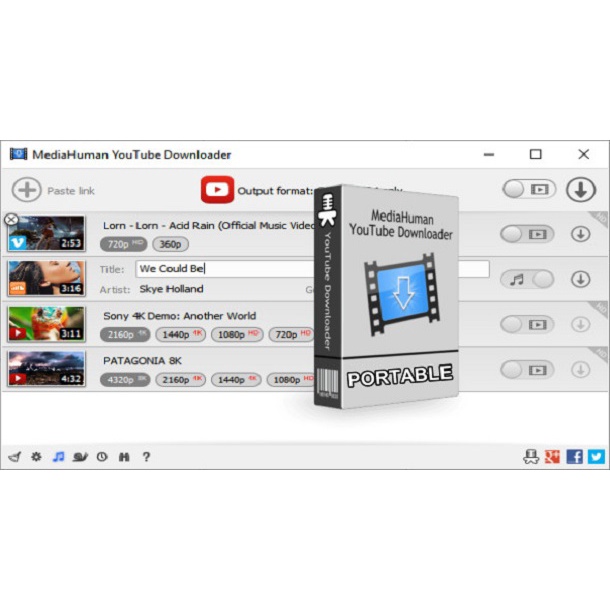This screenshot has height=610, width=610.
Task: Click the Paste link label
Action: pos(71,191)
